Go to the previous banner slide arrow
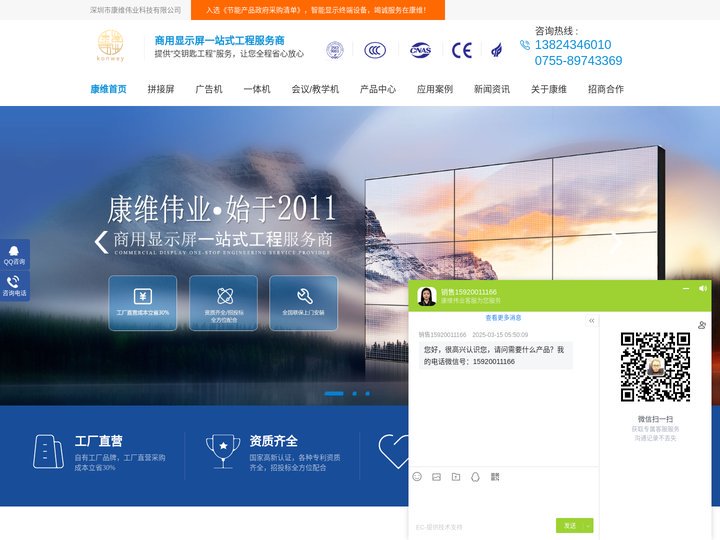Screen dimensions: 720x540 point(101,242)
